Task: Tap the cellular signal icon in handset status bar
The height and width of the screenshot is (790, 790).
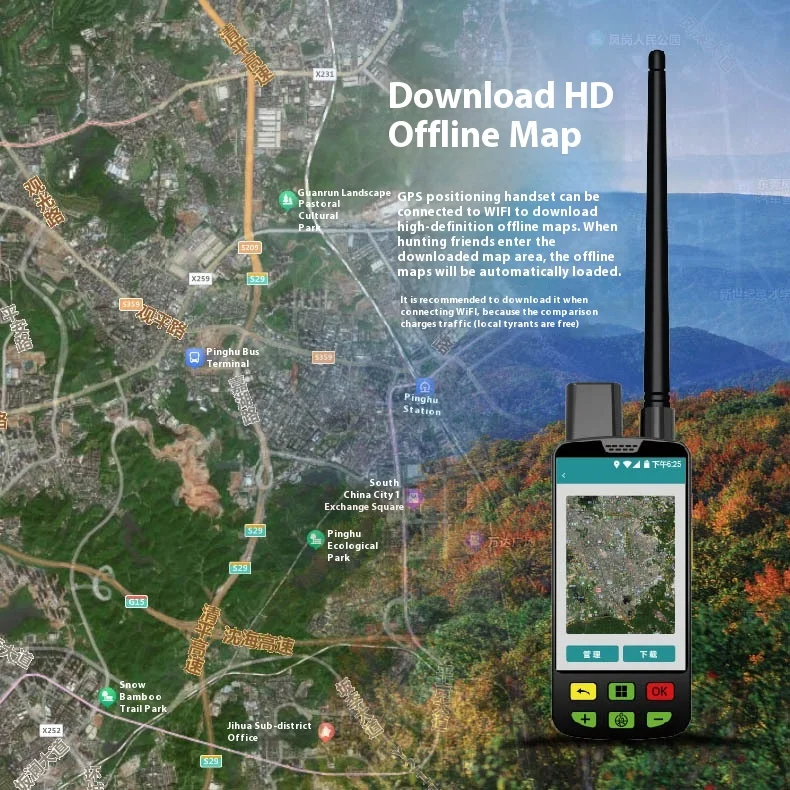Action: click(x=636, y=464)
